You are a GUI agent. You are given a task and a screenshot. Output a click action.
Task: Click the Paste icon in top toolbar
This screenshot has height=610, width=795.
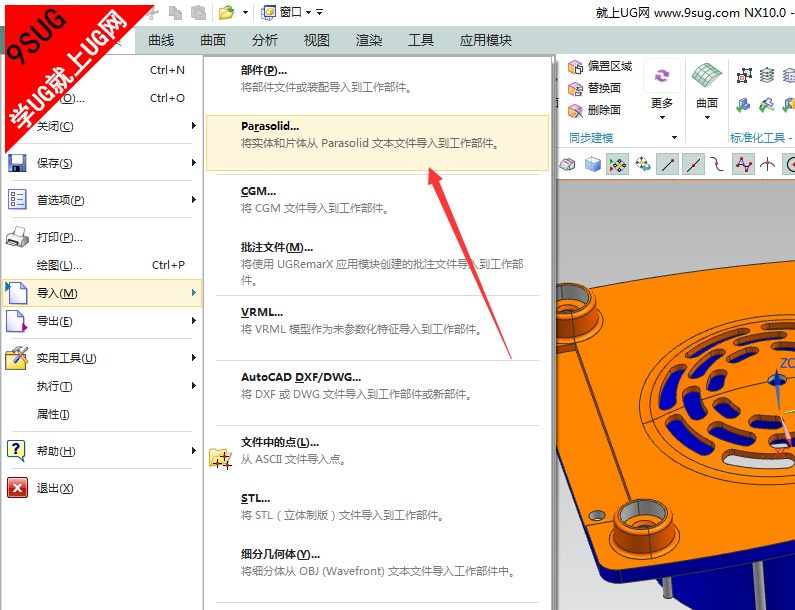coord(199,12)
